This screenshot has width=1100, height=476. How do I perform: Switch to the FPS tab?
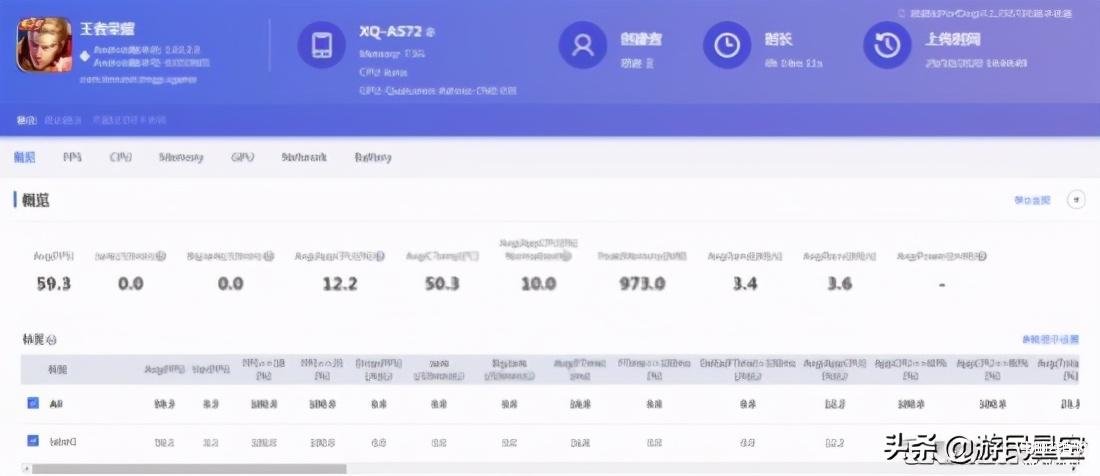72,157
